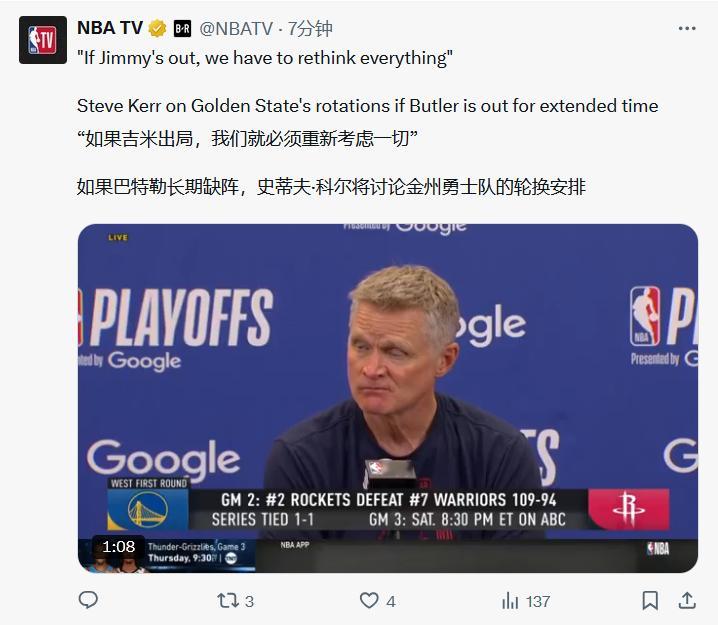
Task: Click the reply speech bubble icon
Action: 88,600
